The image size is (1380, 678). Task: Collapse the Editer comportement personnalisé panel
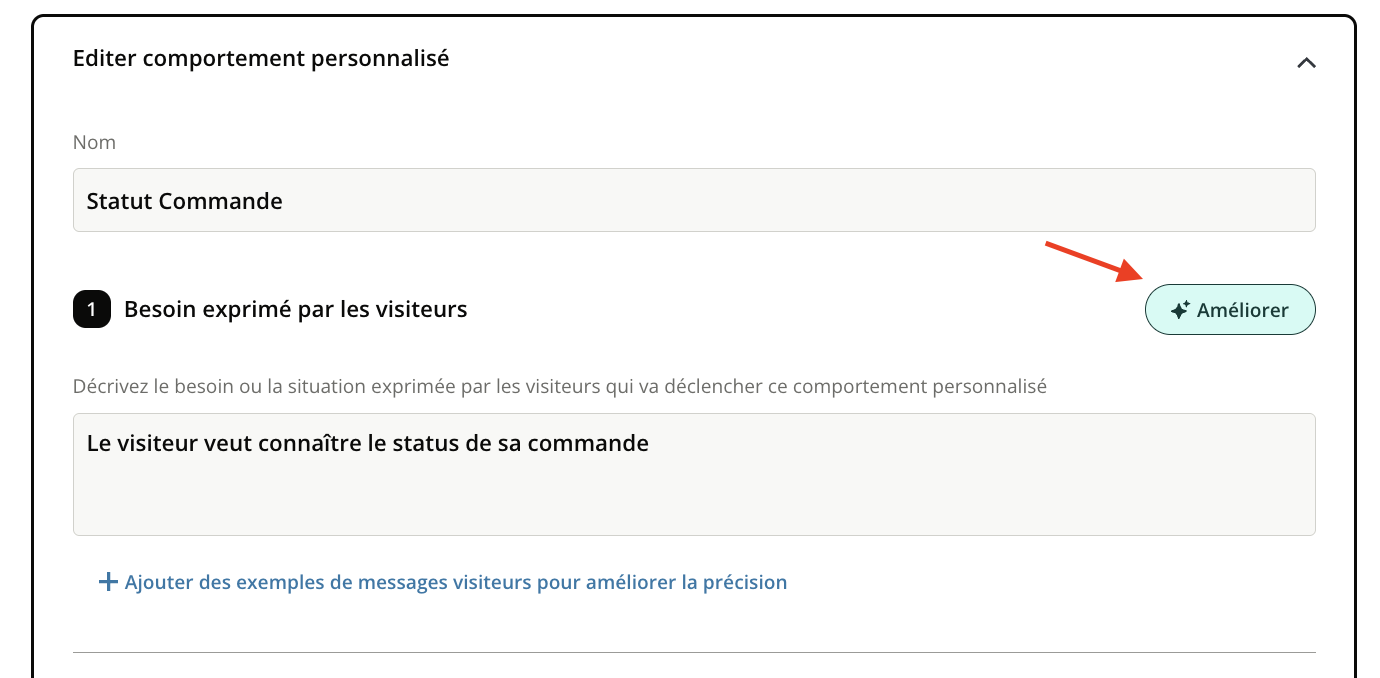coord(1306,62)
